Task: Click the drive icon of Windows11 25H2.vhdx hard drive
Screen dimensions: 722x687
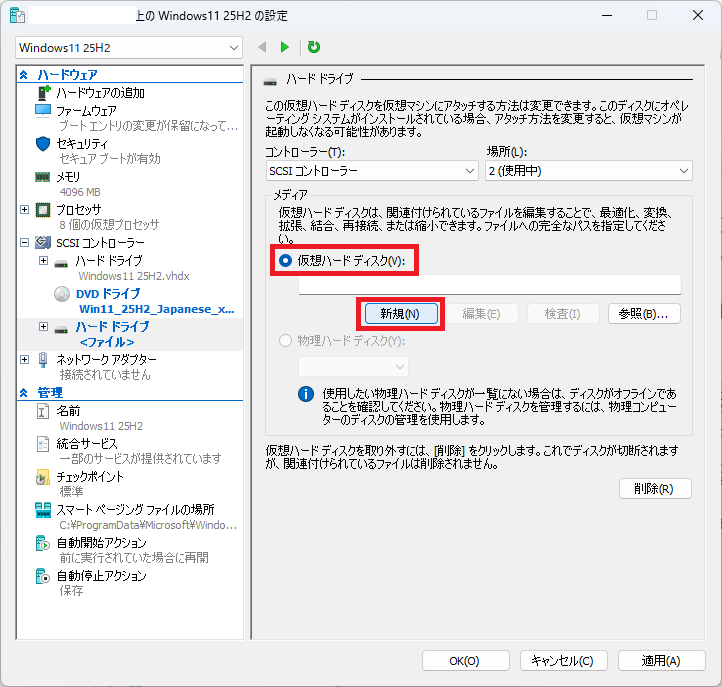Action: pyautogui.click(x=61, y=264)
